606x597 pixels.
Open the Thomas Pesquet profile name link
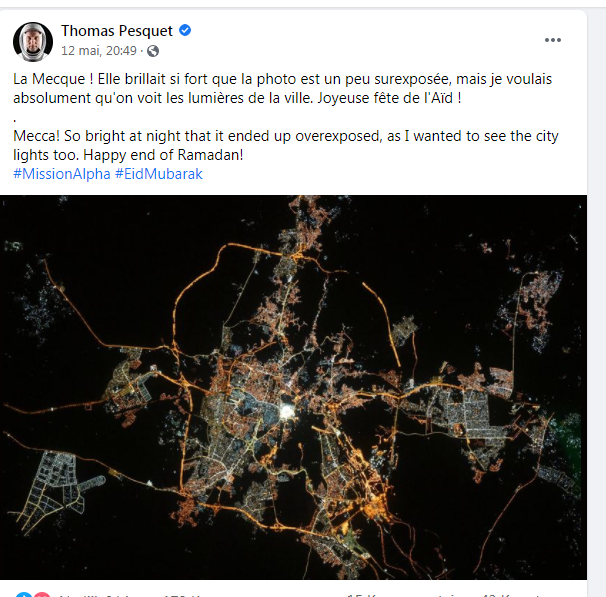click(116, 31)
